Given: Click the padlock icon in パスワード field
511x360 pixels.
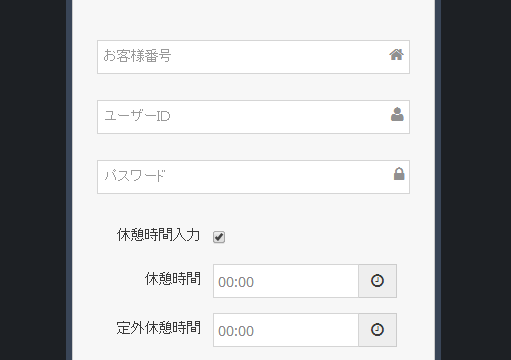Looking at the screenshot, I should coord(399,174).
